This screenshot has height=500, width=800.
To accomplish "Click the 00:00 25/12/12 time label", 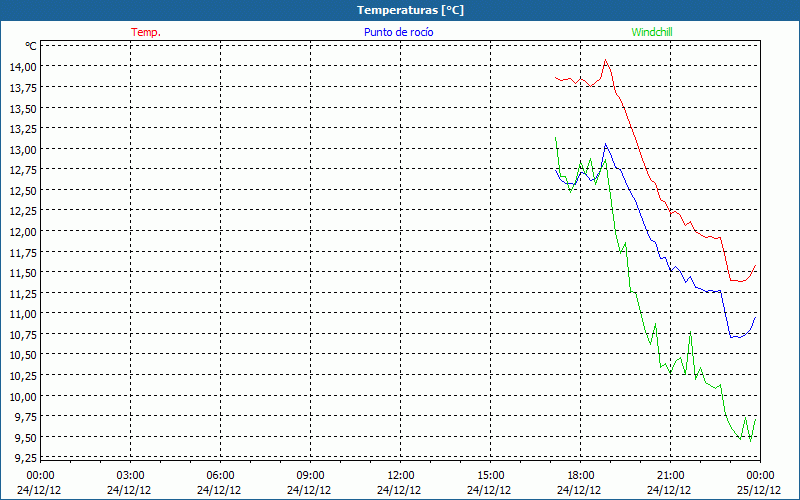I will pos(759,483).
